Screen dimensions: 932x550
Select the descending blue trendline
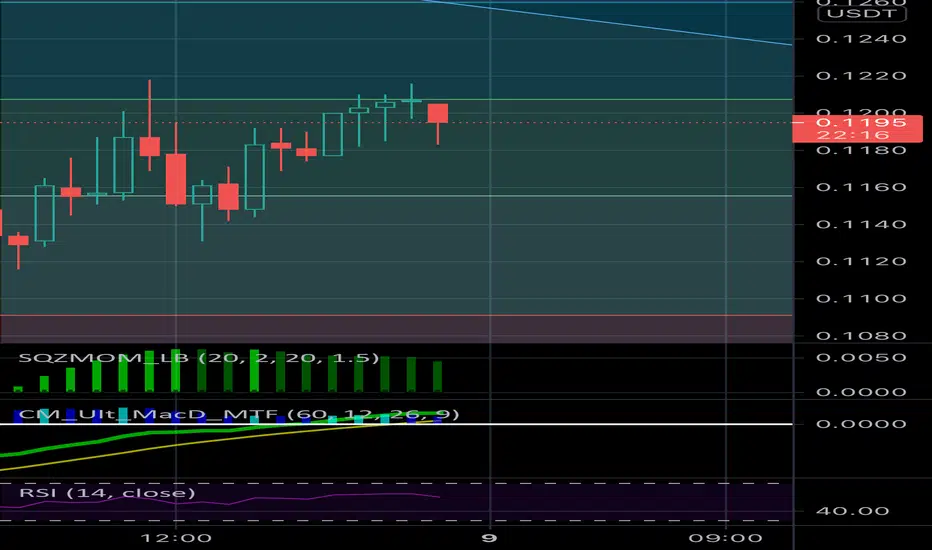[606, 23]
